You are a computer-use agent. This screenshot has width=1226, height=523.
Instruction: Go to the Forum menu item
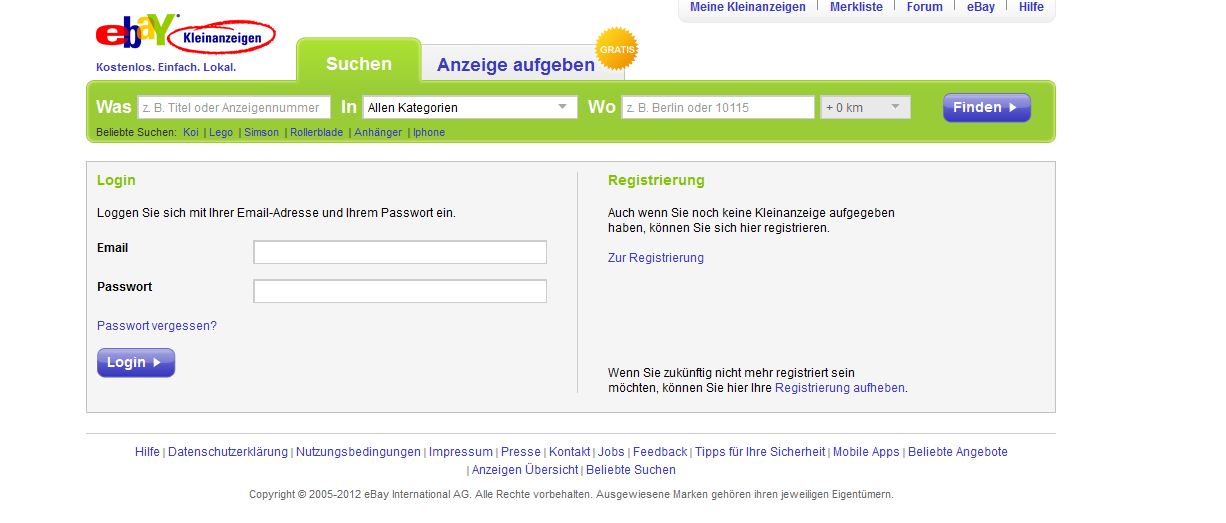coord(924,7)
